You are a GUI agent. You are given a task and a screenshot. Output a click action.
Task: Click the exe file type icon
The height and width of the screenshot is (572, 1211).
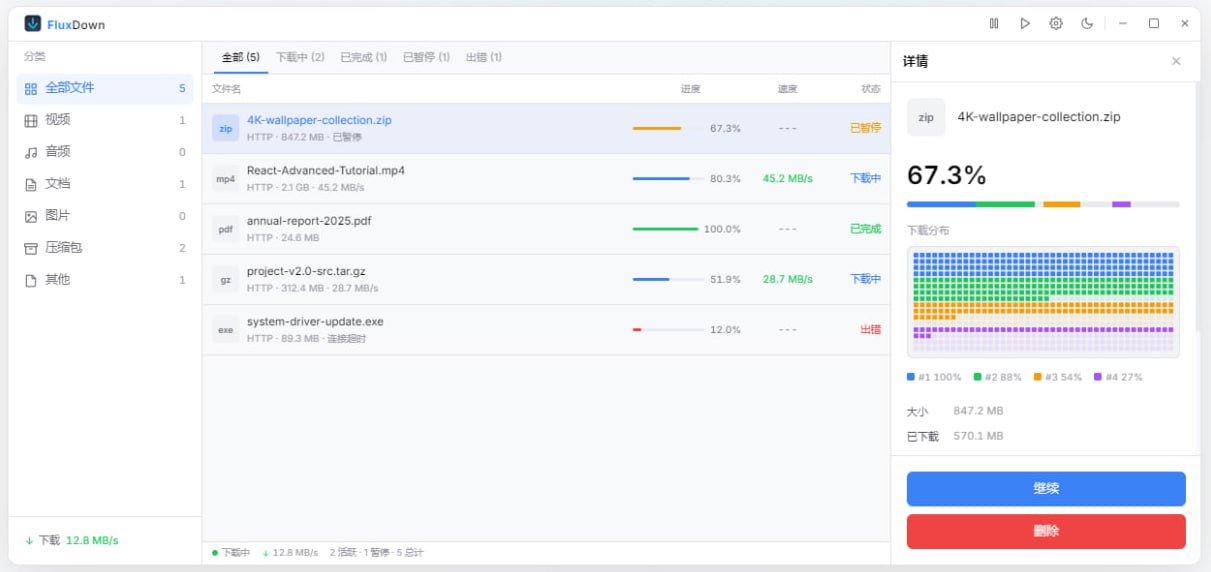click(226, 330)
